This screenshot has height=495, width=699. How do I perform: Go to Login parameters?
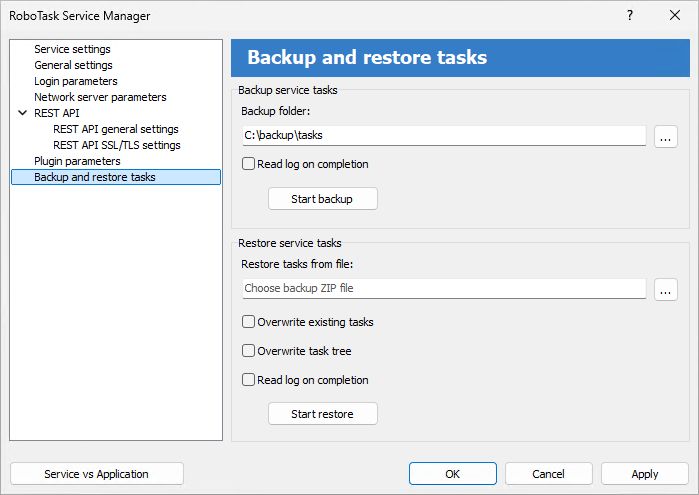click(x=76, y=81)
